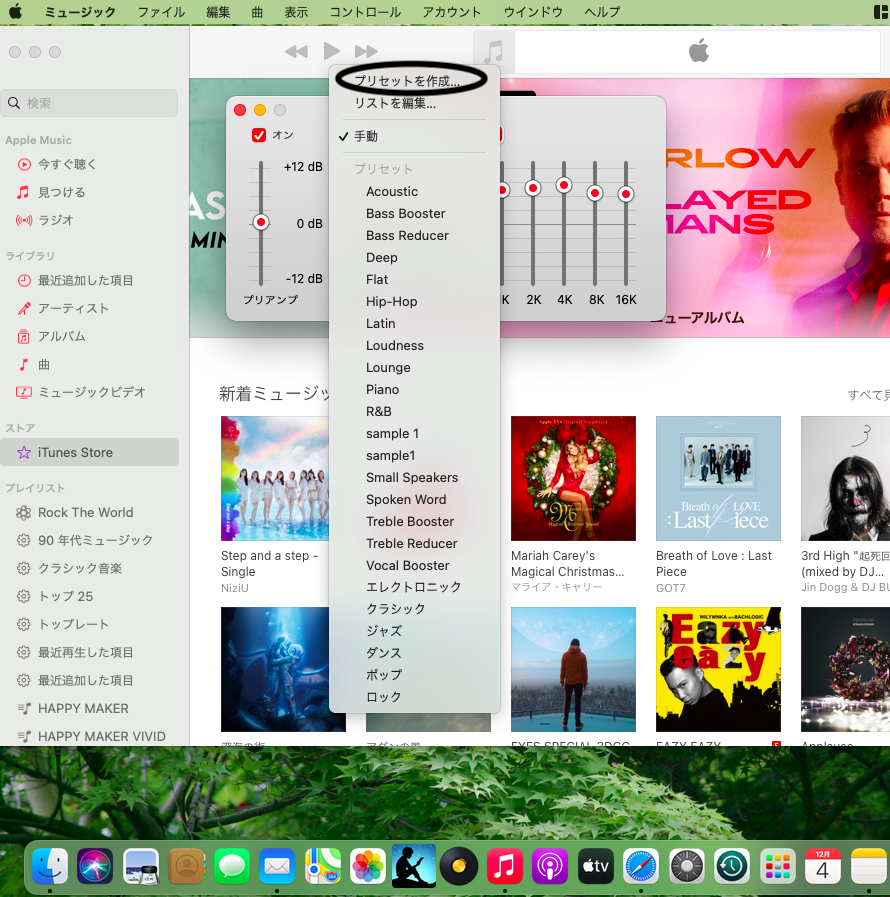890x897 pixels.
Task: Open 見つける music note icon
Action: click(23, 192)
